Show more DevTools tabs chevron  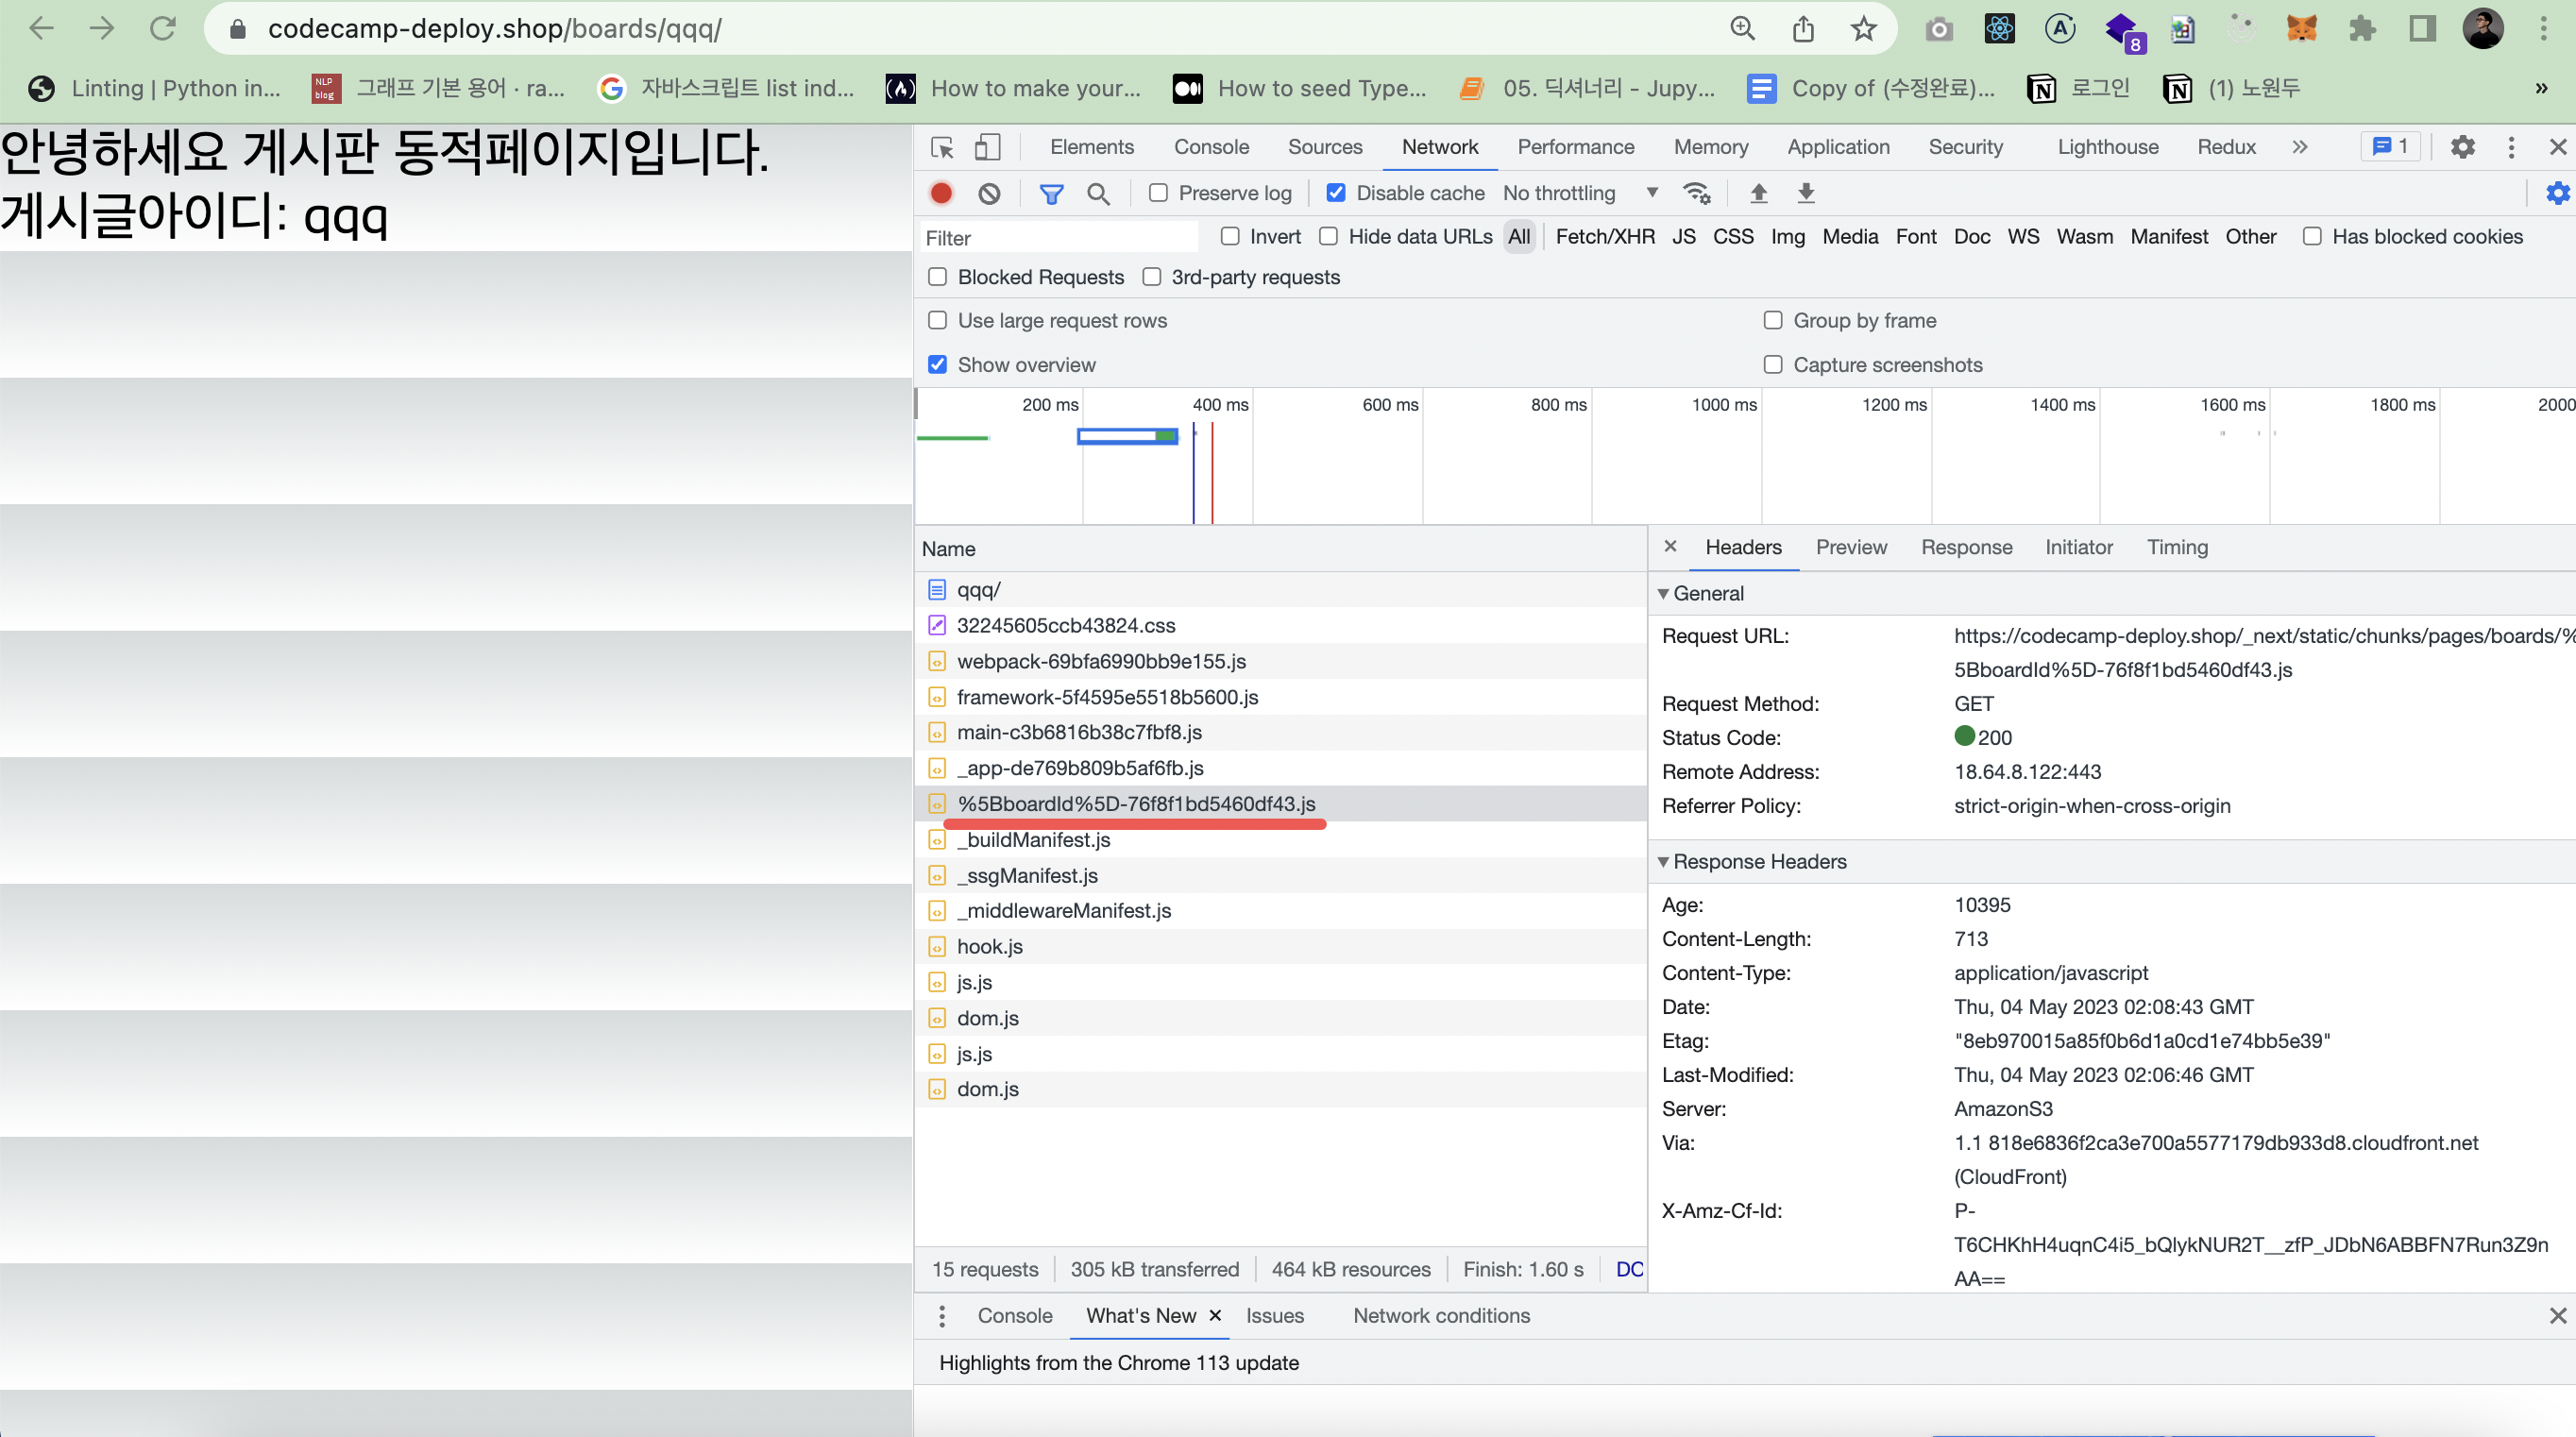(2299, 147)
